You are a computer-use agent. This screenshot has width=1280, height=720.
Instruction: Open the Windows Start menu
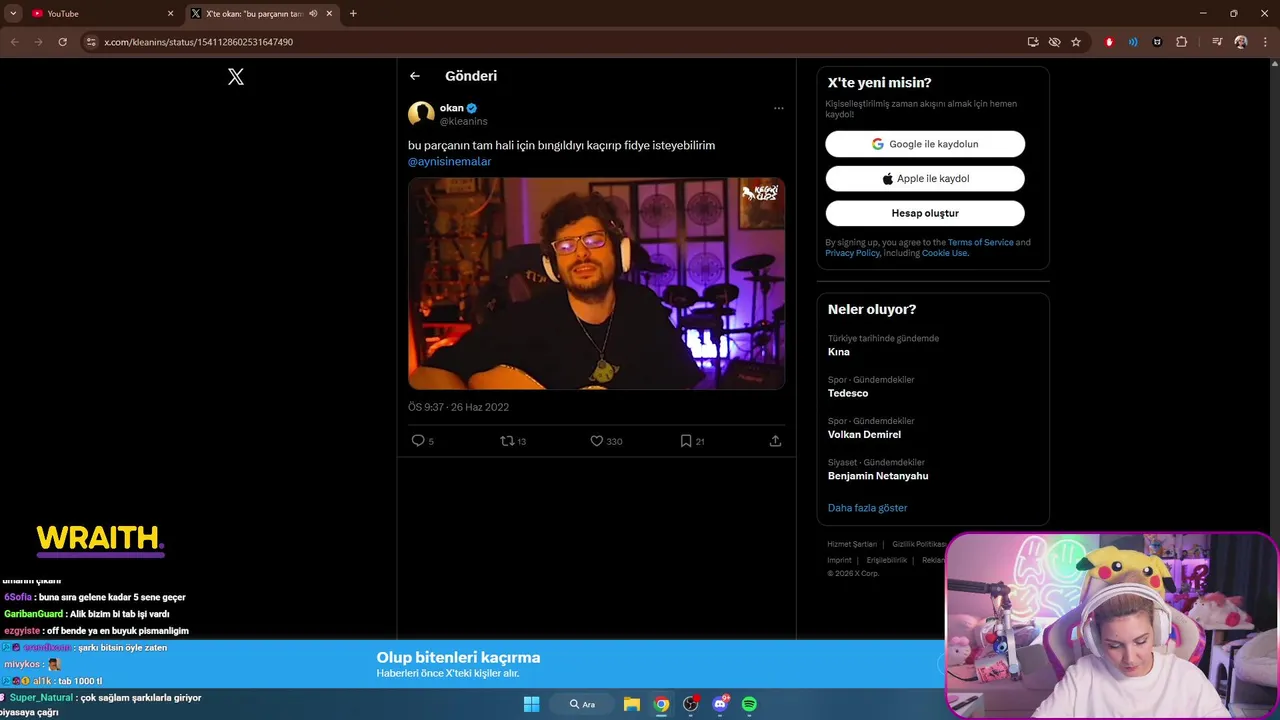pyautogui.click(x=531, y=704)
